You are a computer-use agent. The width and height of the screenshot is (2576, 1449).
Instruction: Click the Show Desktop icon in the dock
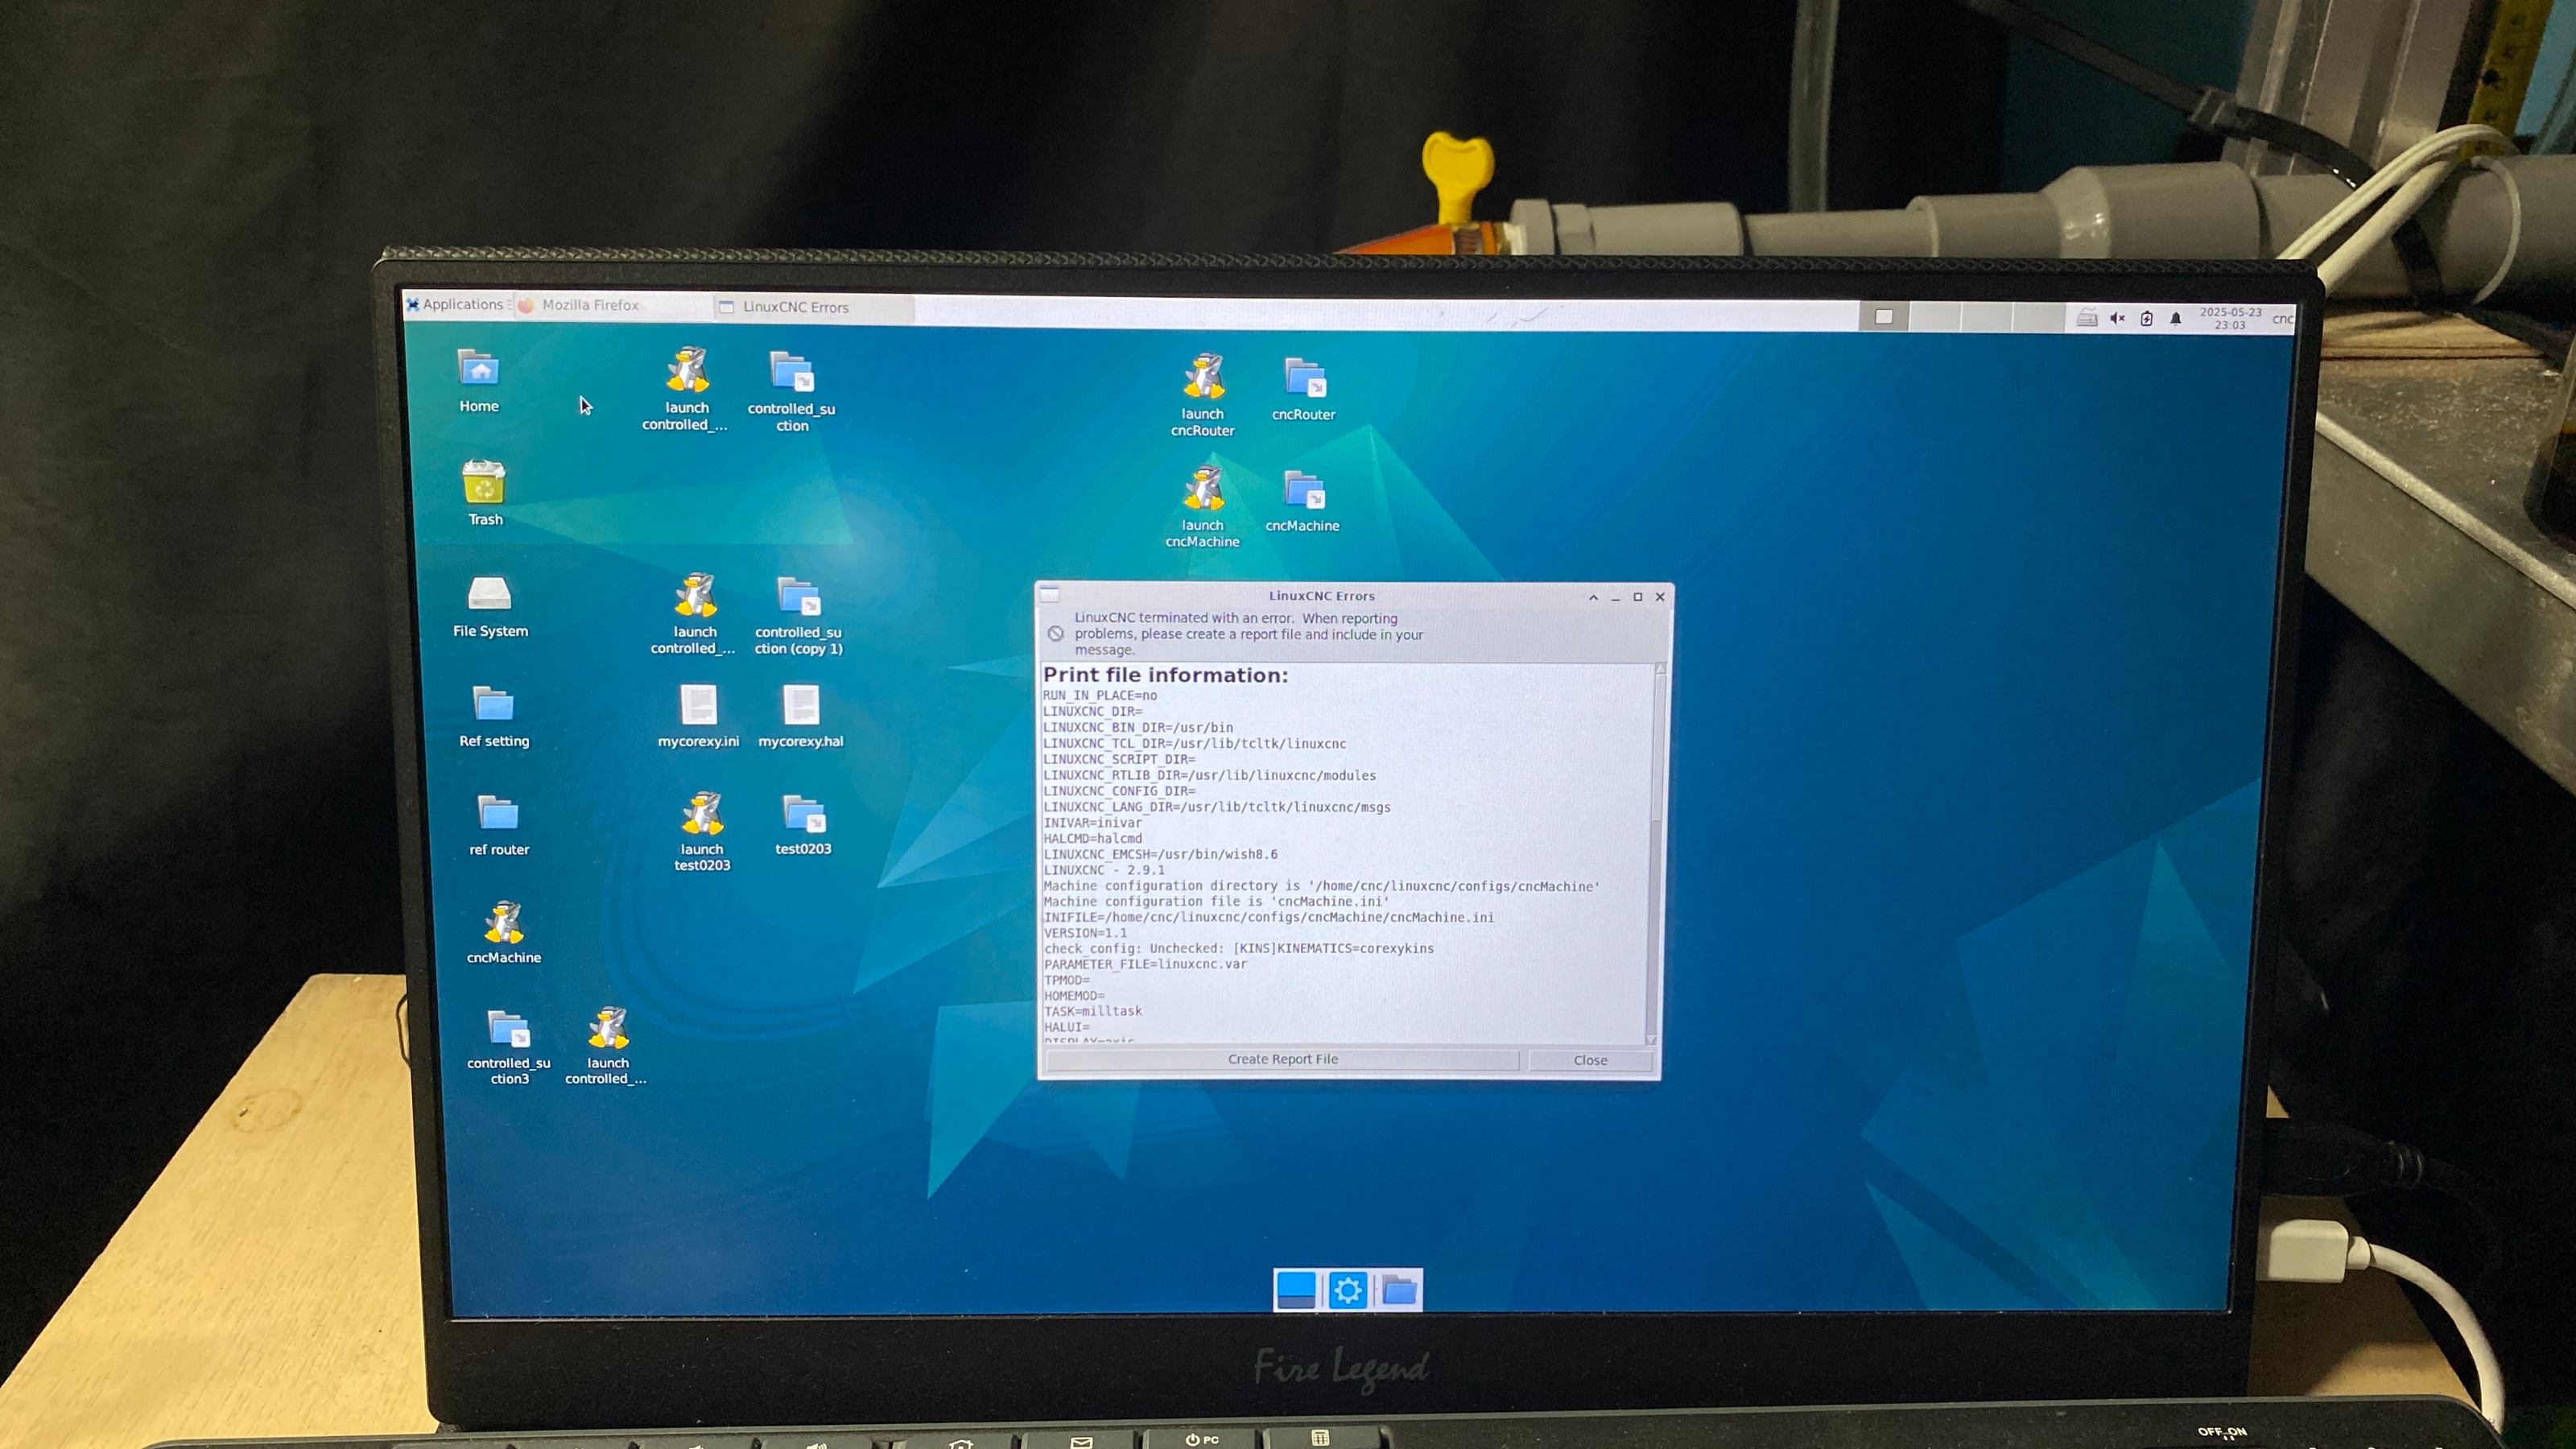[x=1297, y=1289]
